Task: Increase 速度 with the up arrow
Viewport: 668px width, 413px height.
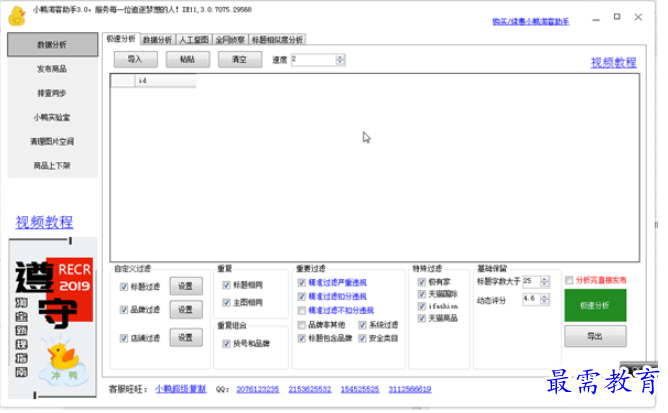Action: (x=340, y=57)
